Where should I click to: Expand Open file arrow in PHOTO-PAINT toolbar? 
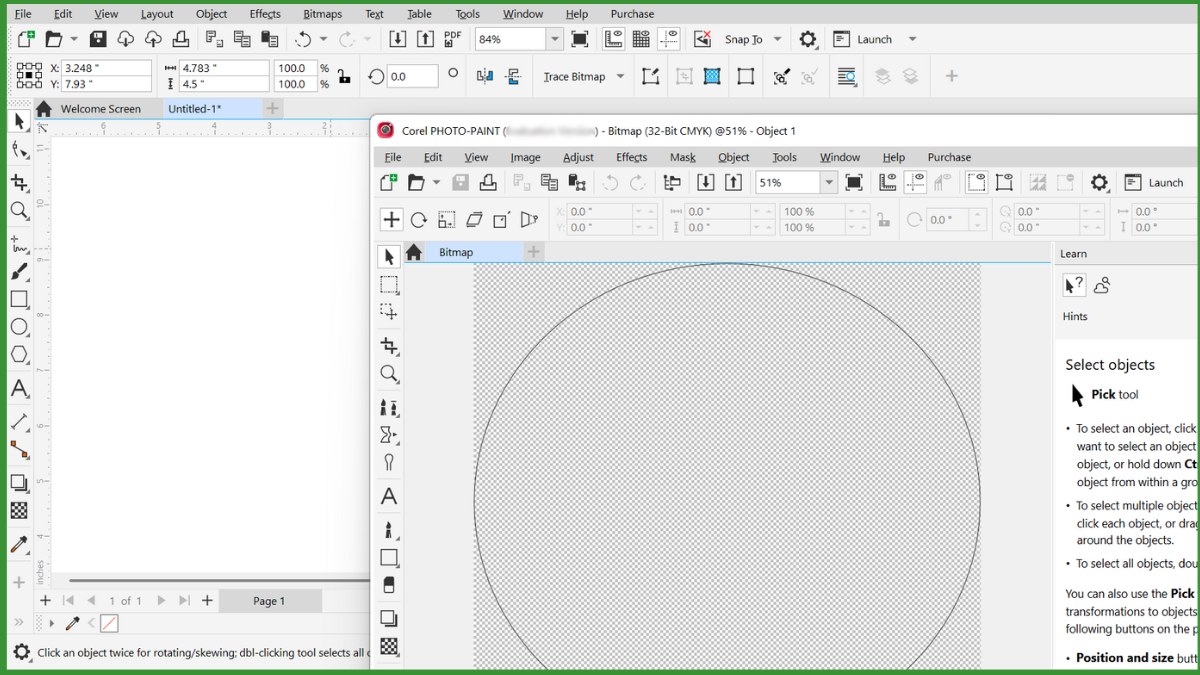[436, 183]
